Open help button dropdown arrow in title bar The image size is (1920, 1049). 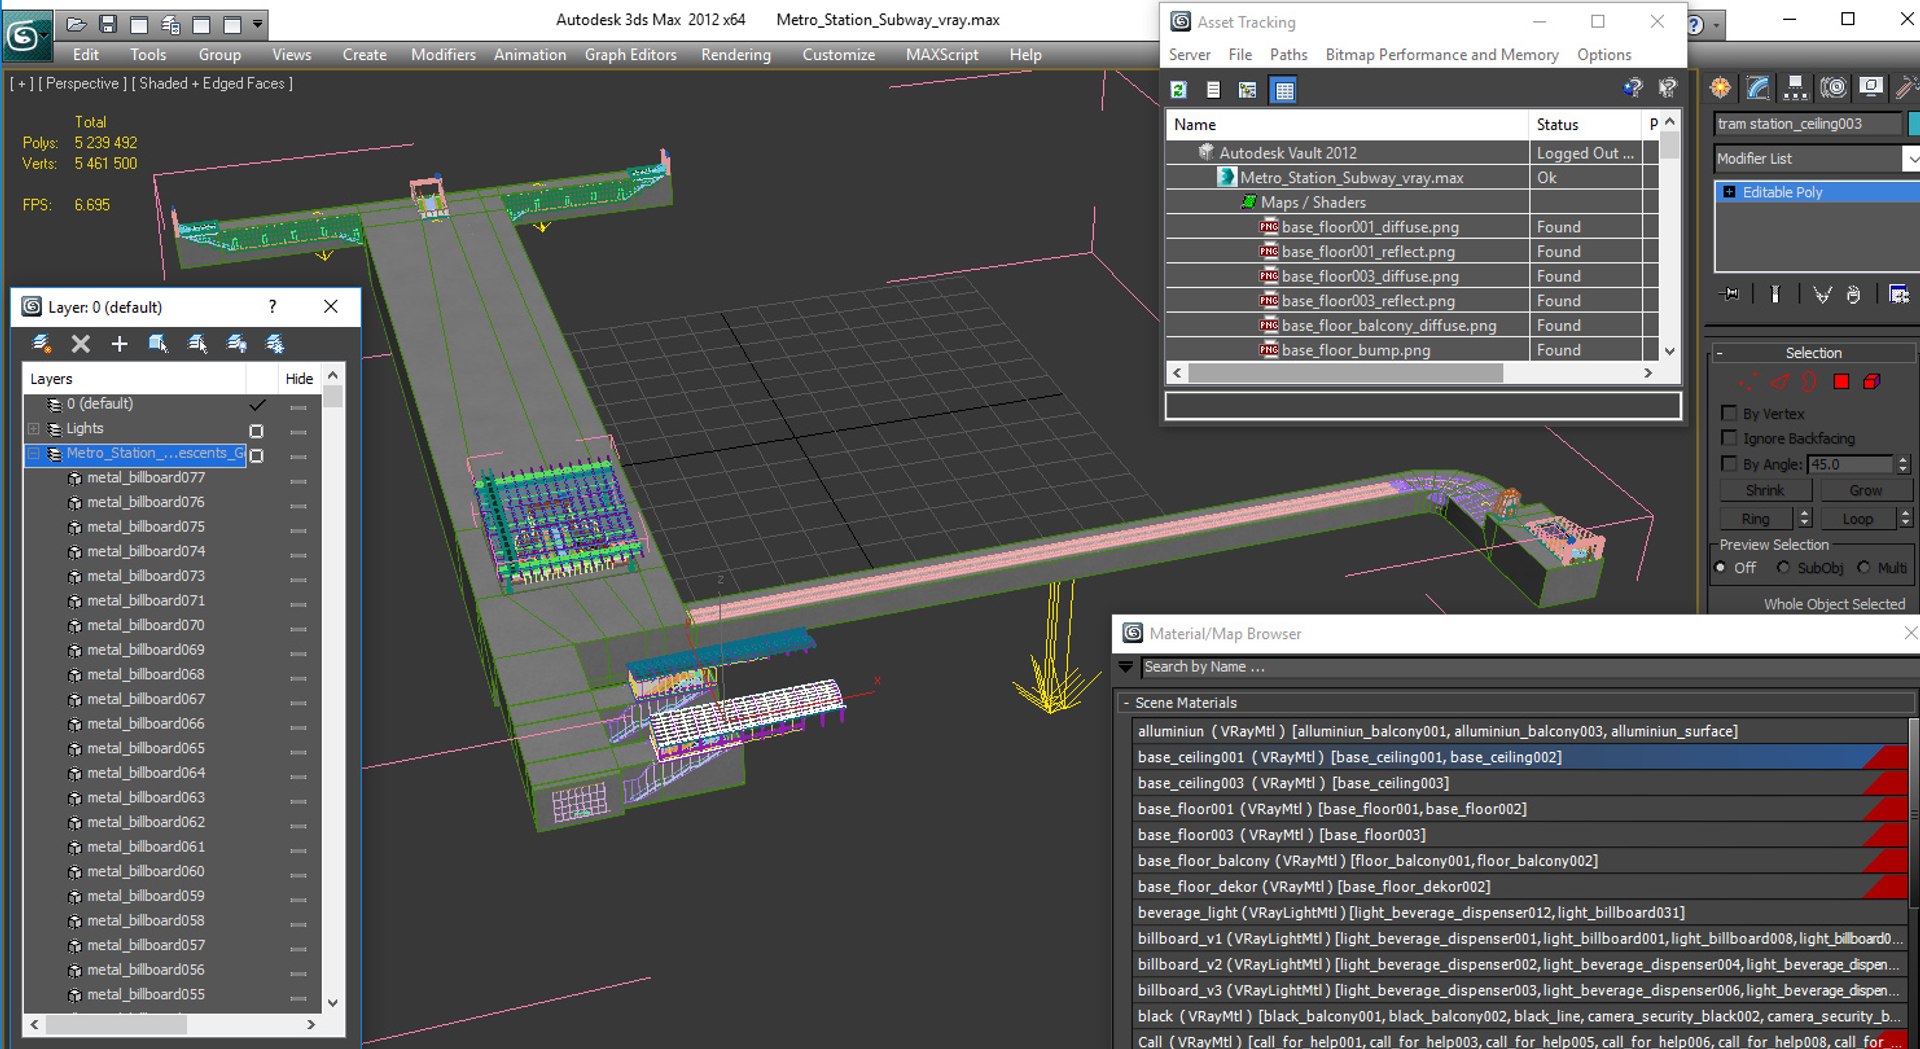[1716, 25]
